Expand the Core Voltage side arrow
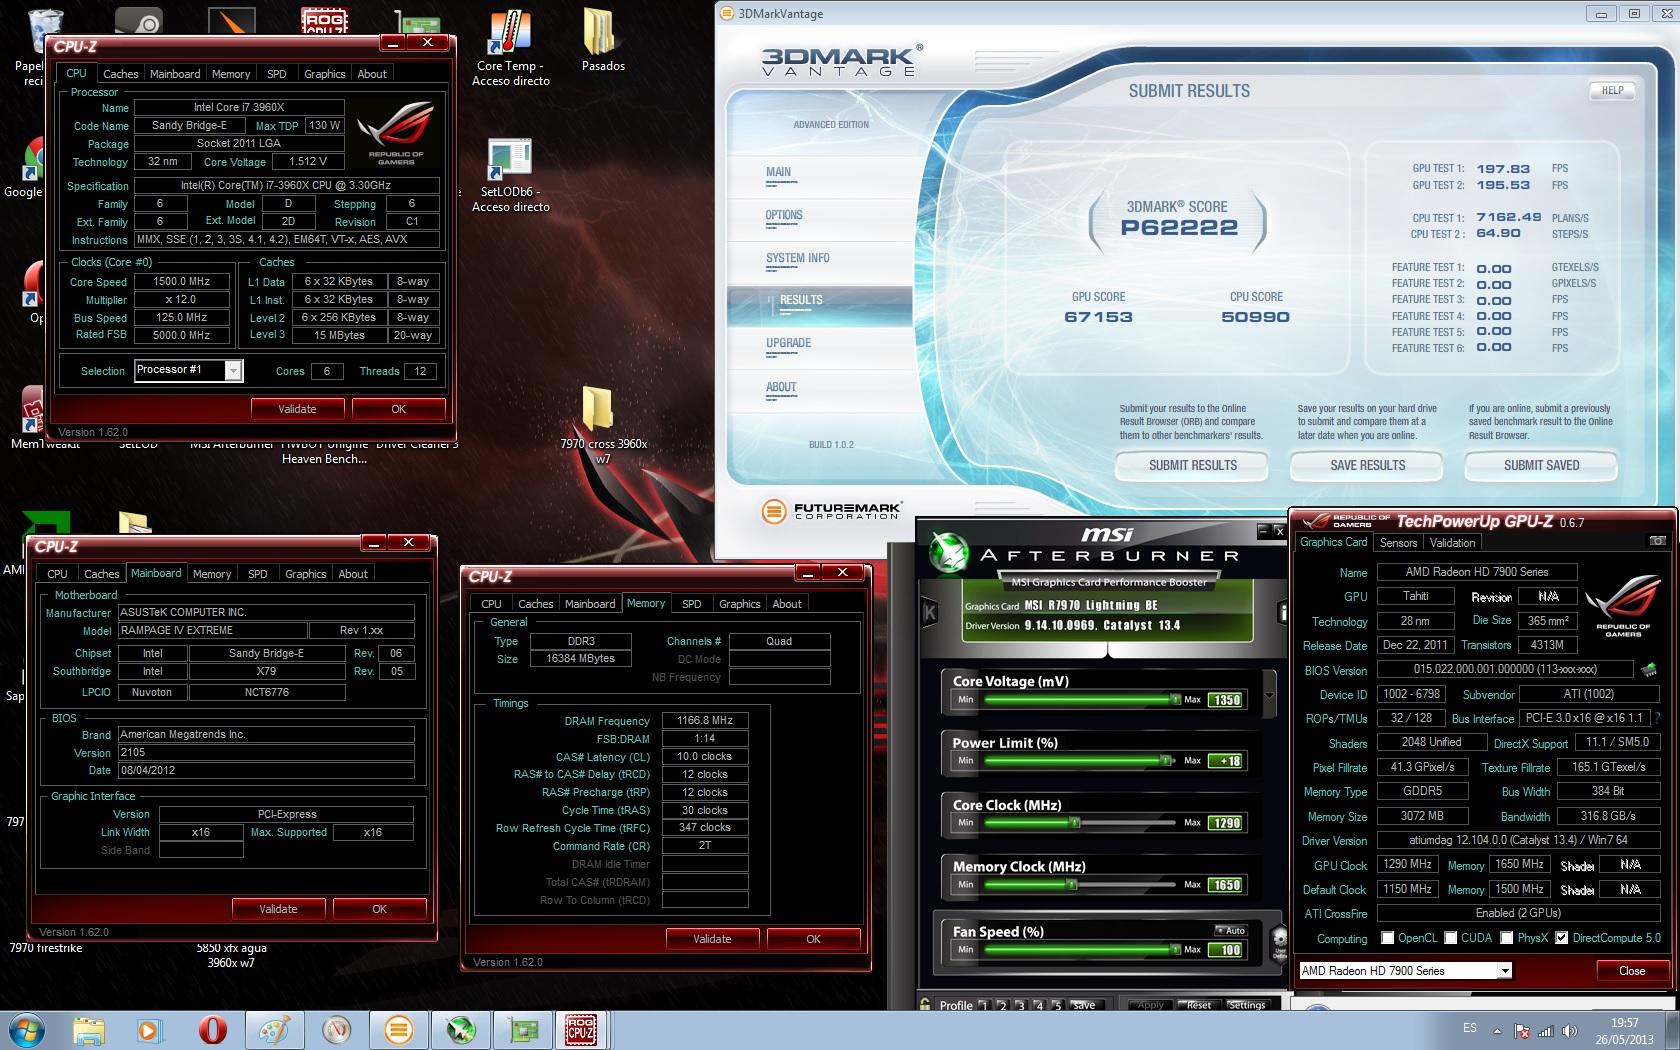The image size is (1680, 1050). click(x=1269, y=695)
